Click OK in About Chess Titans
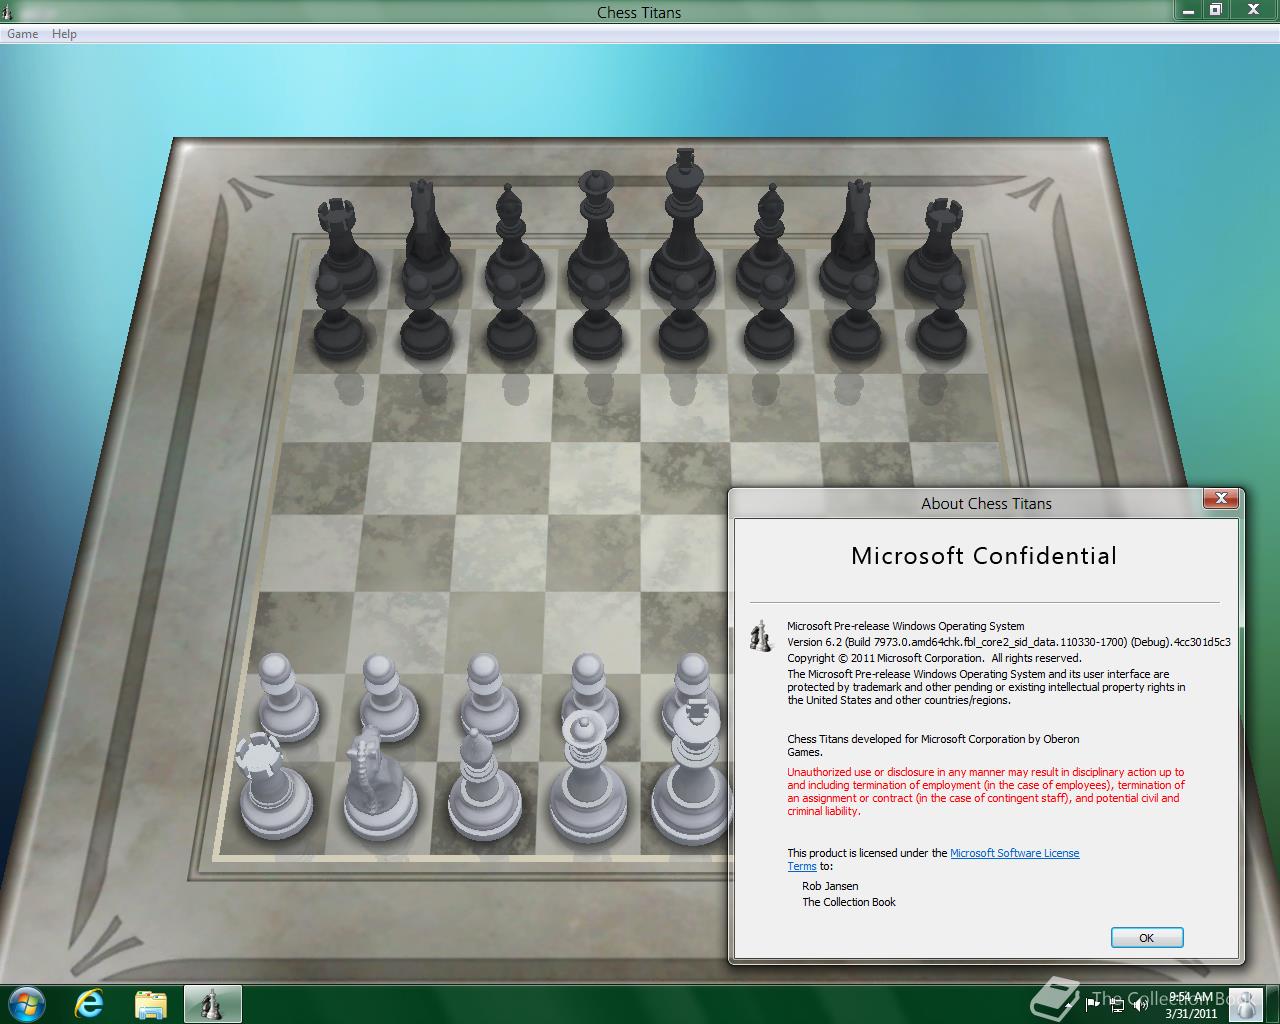 coord(1147,937)
